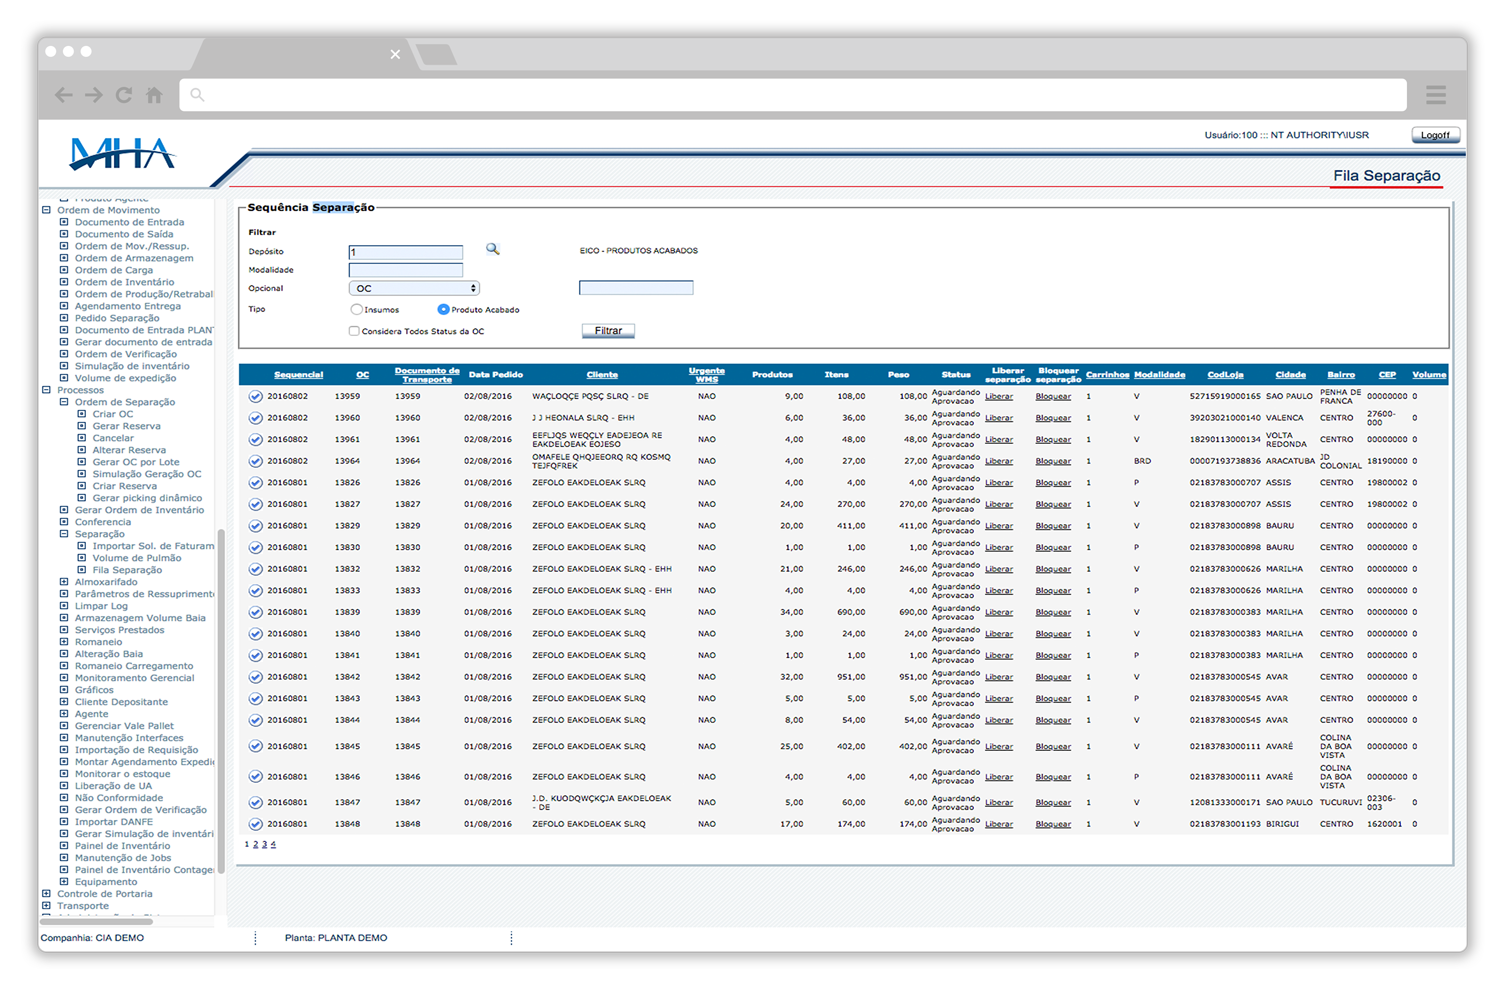Focus the text field beside the Opcional dropdown

636,288
